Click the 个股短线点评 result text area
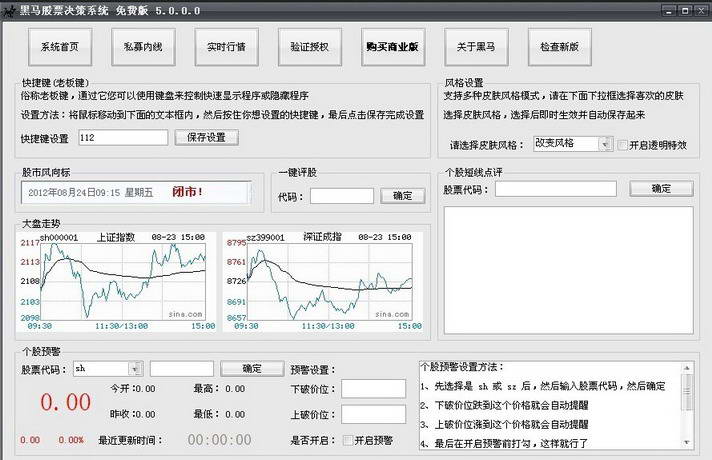Screen dimensions: 712x460 pyautogui.click(x=569, y=270)
